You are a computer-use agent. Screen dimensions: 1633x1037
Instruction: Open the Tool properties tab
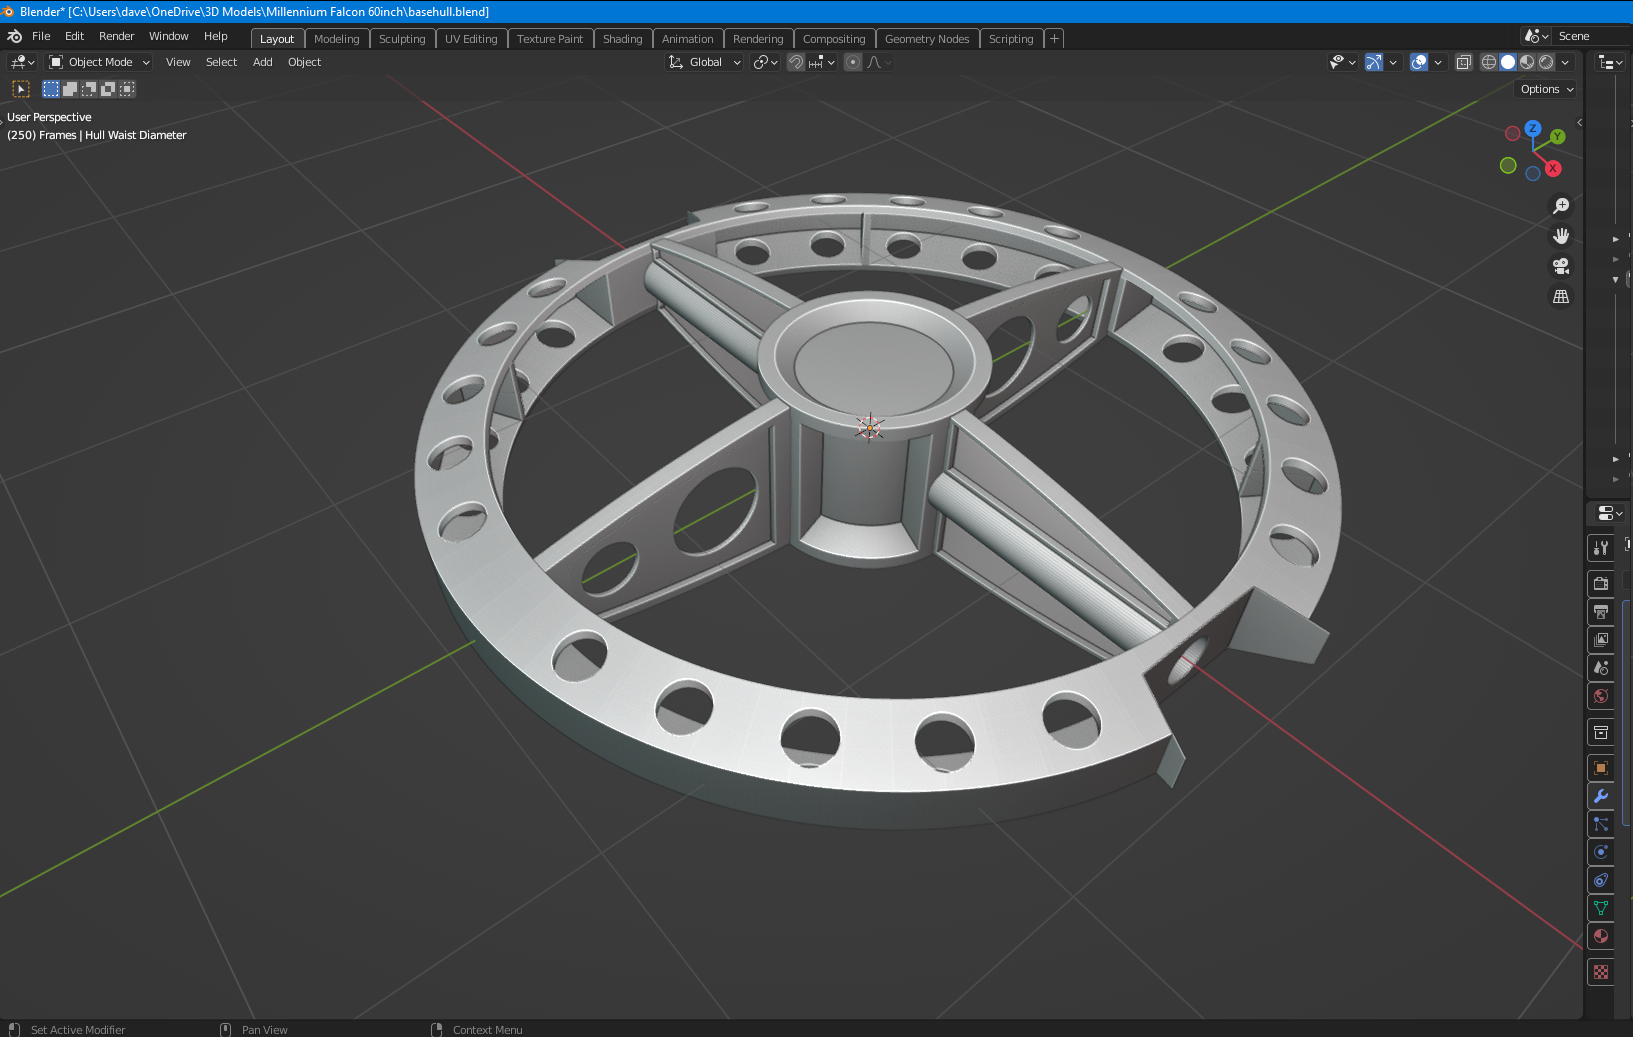coord(1601,547)
